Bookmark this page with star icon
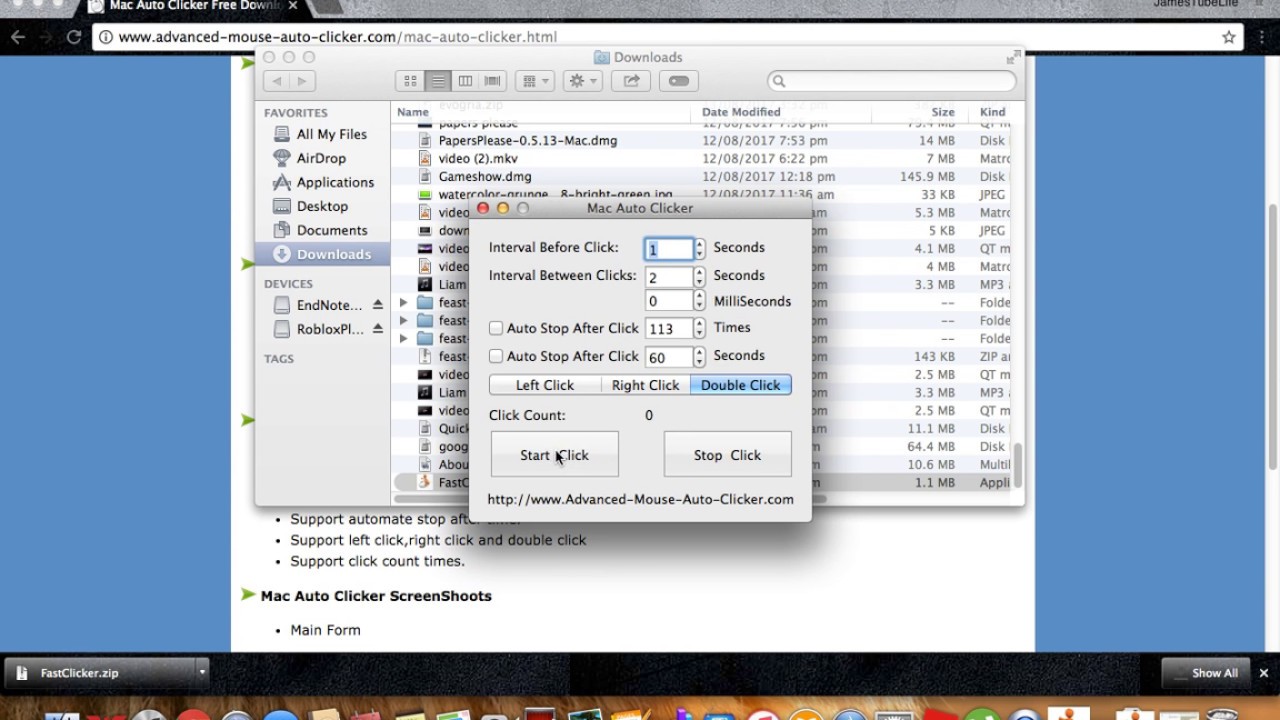1280x720 pixels. pos(1229,37)
